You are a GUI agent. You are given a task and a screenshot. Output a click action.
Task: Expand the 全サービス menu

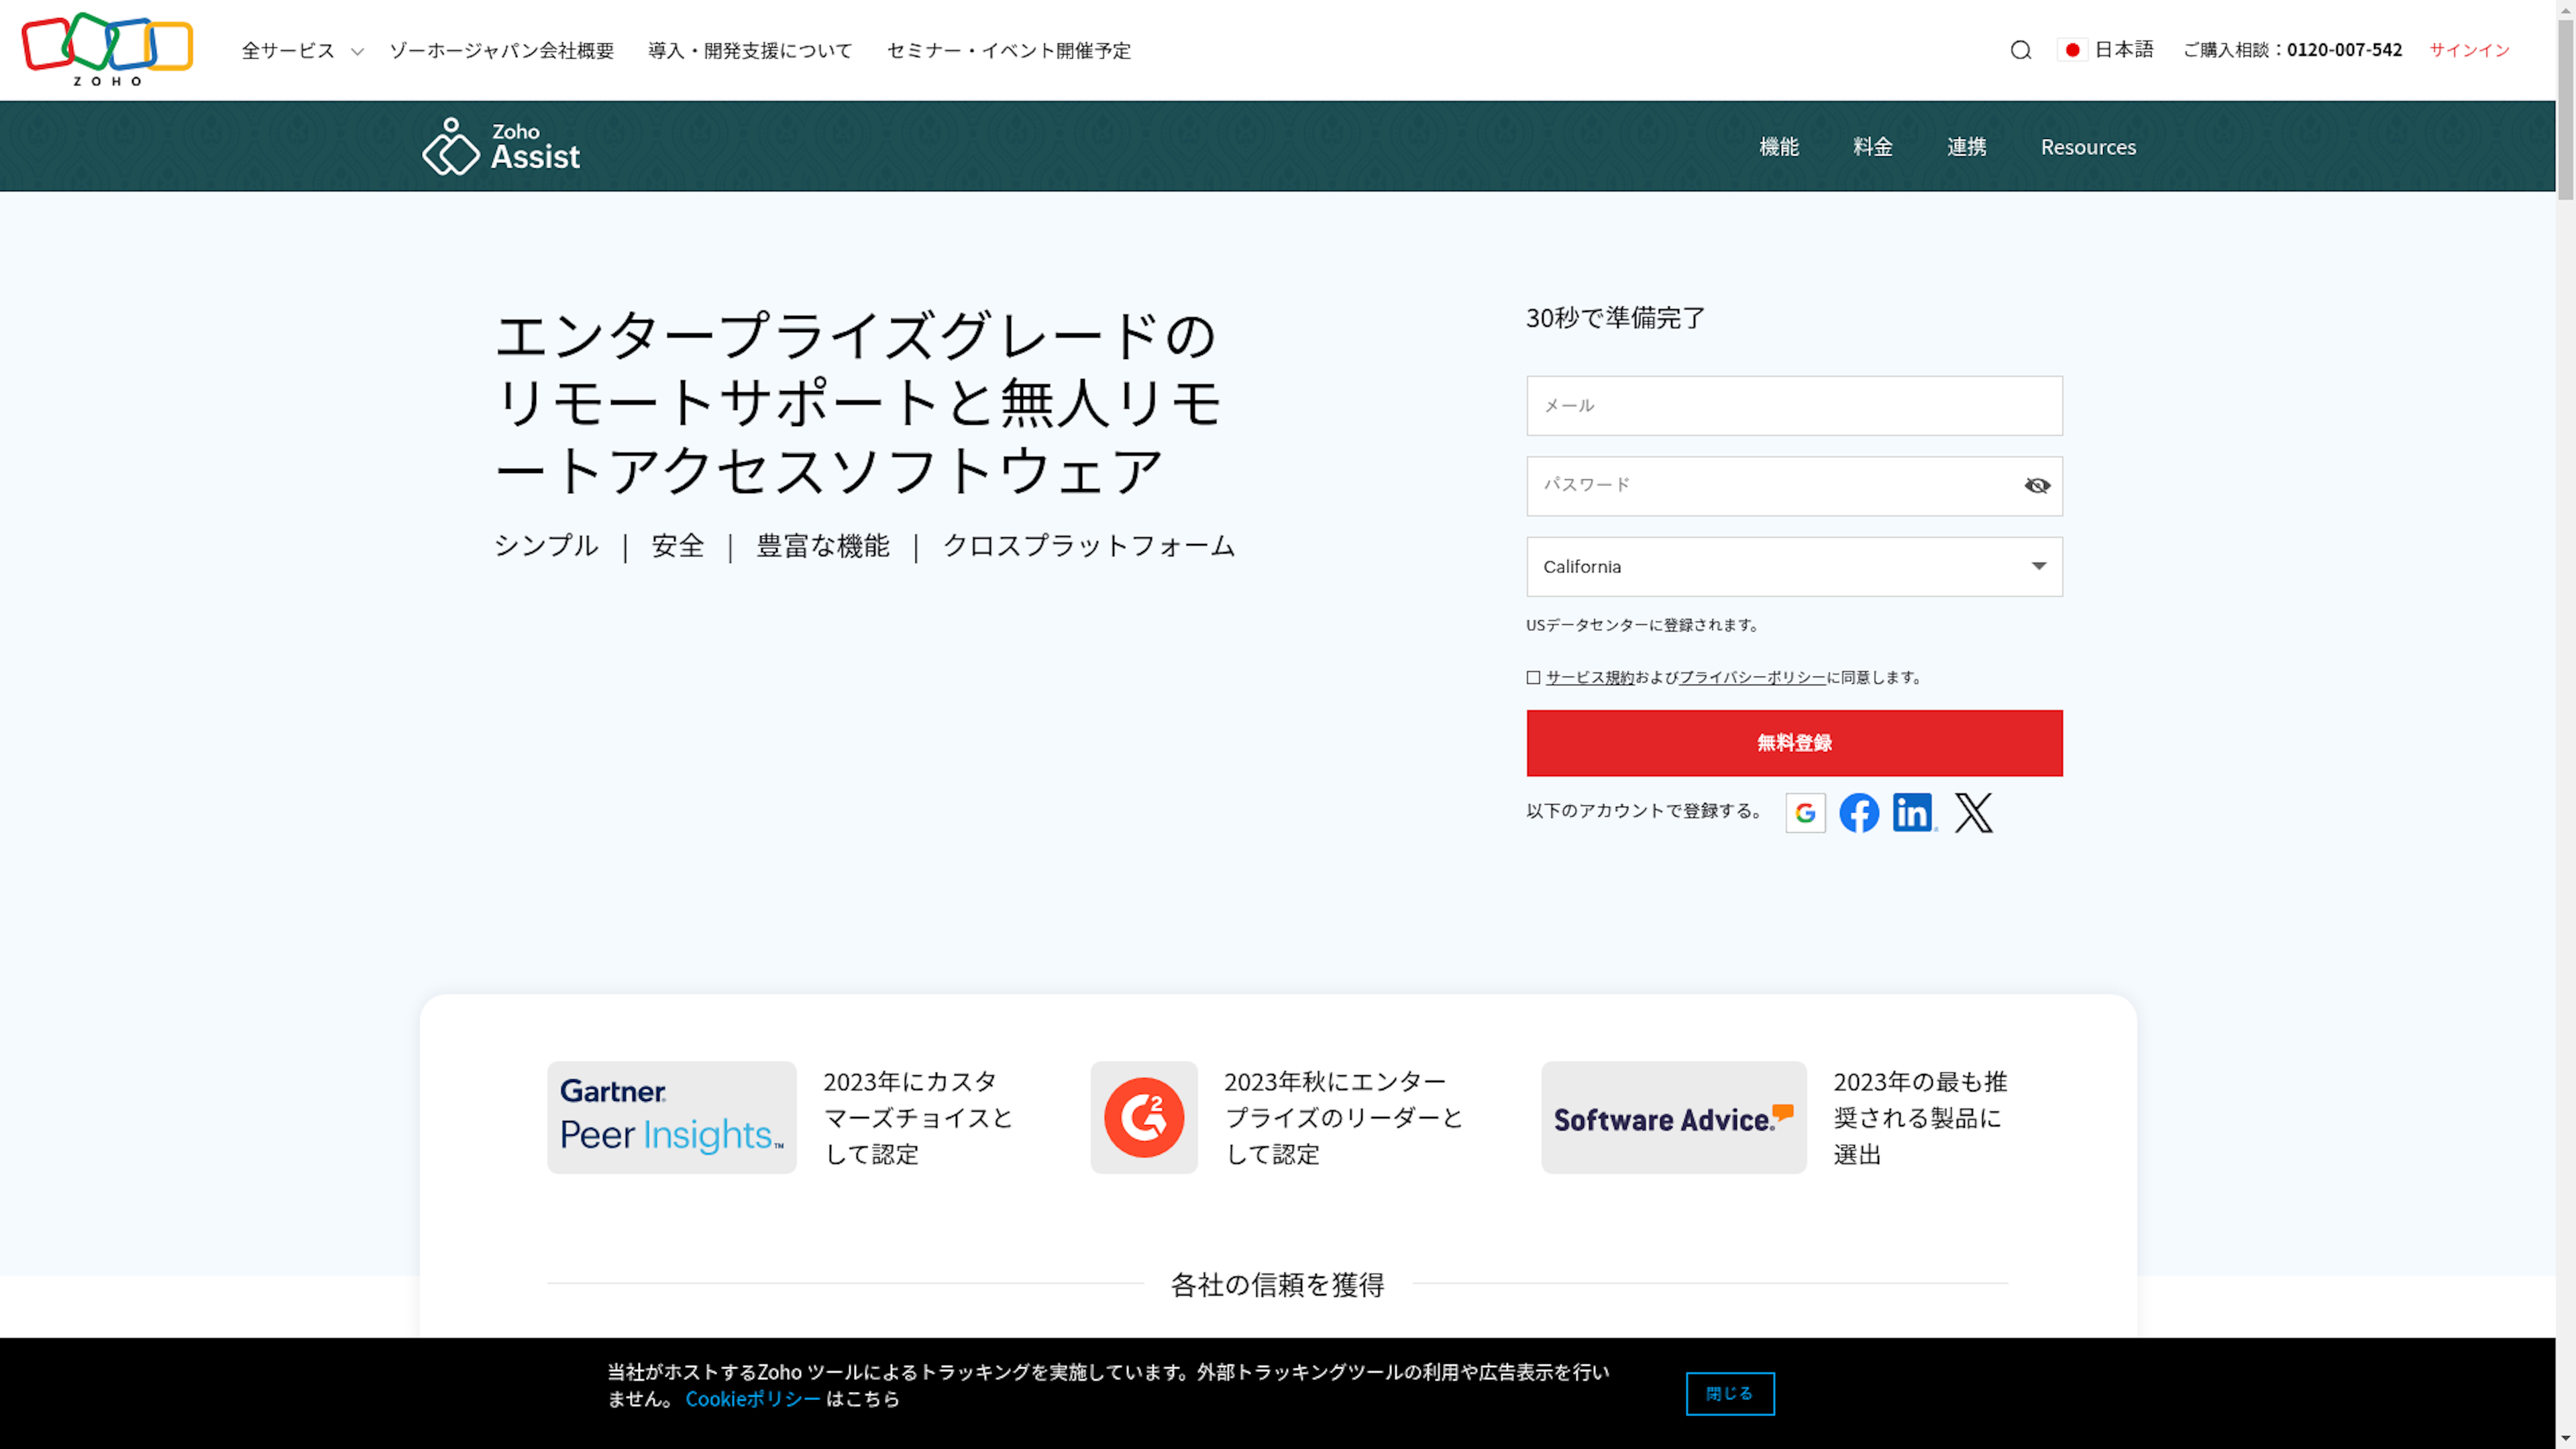tap(302, 50)
